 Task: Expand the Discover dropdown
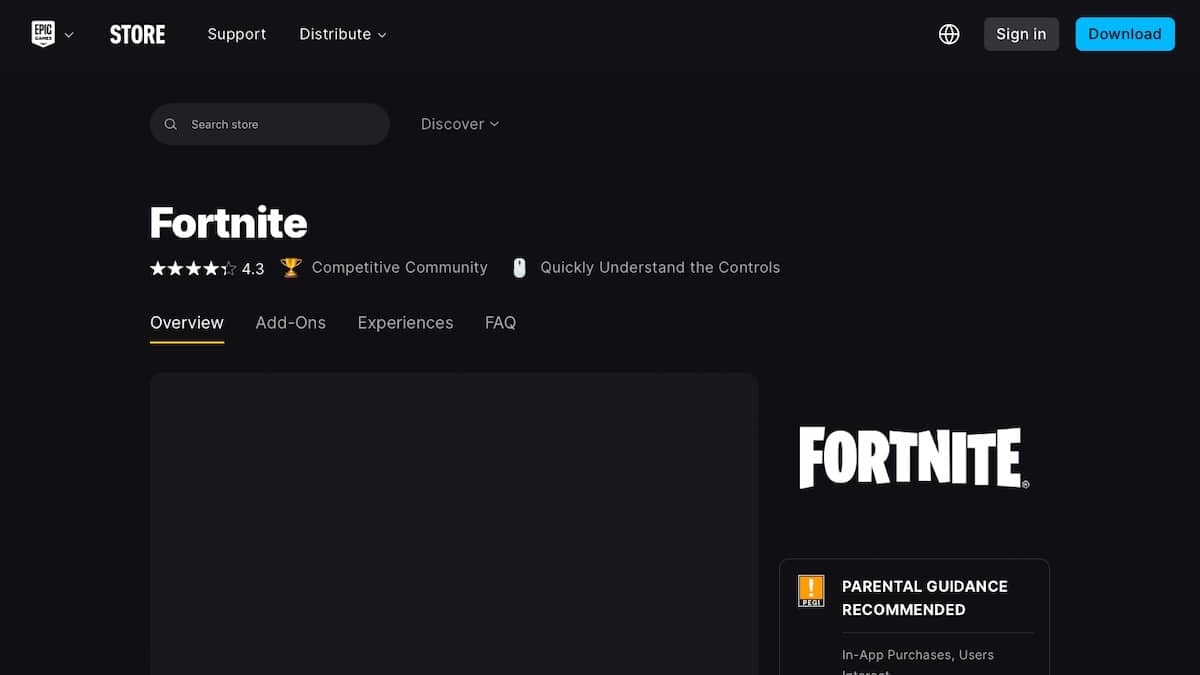pyautogui.click(x=458, y=123)
